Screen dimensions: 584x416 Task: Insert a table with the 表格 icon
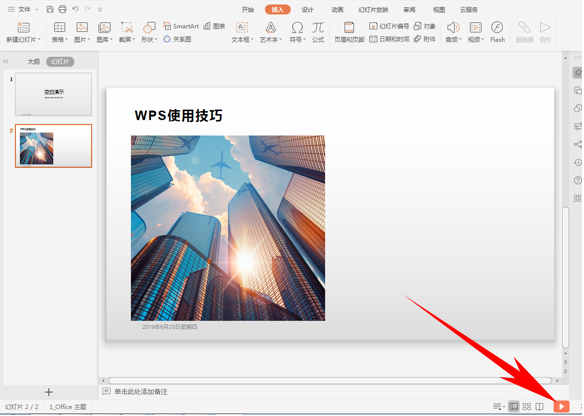click(60, 28)
